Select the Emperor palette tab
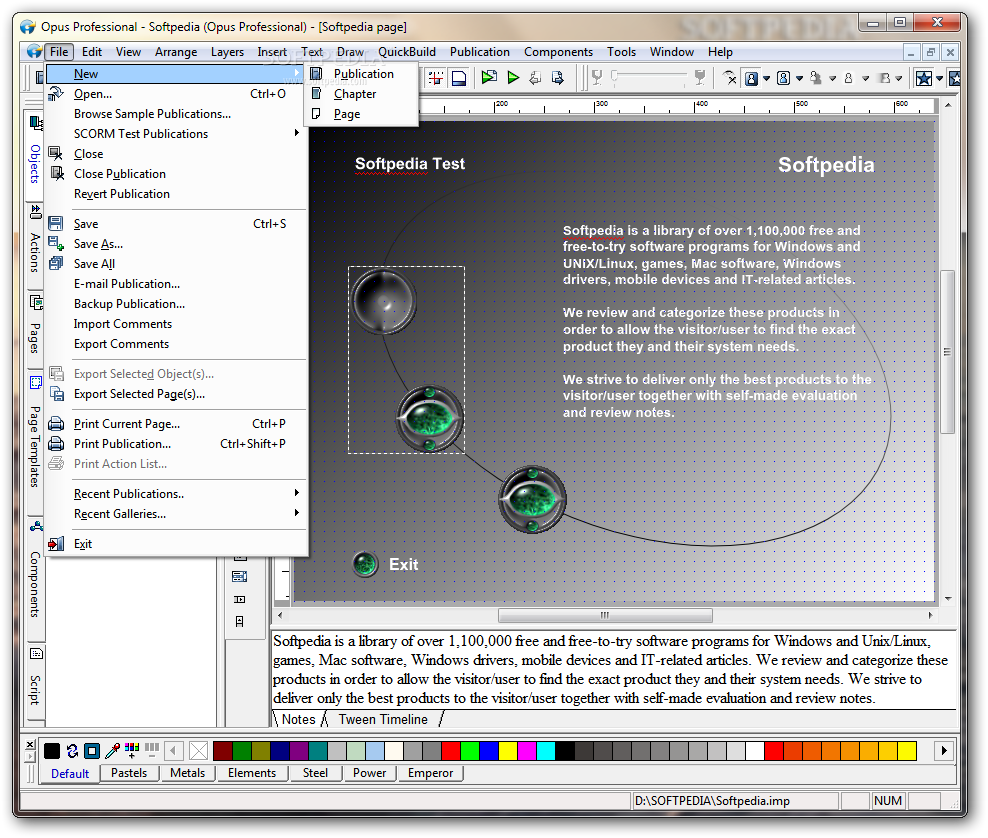The height and width of the screenshot is (838, 988). [x=430, y=773]
